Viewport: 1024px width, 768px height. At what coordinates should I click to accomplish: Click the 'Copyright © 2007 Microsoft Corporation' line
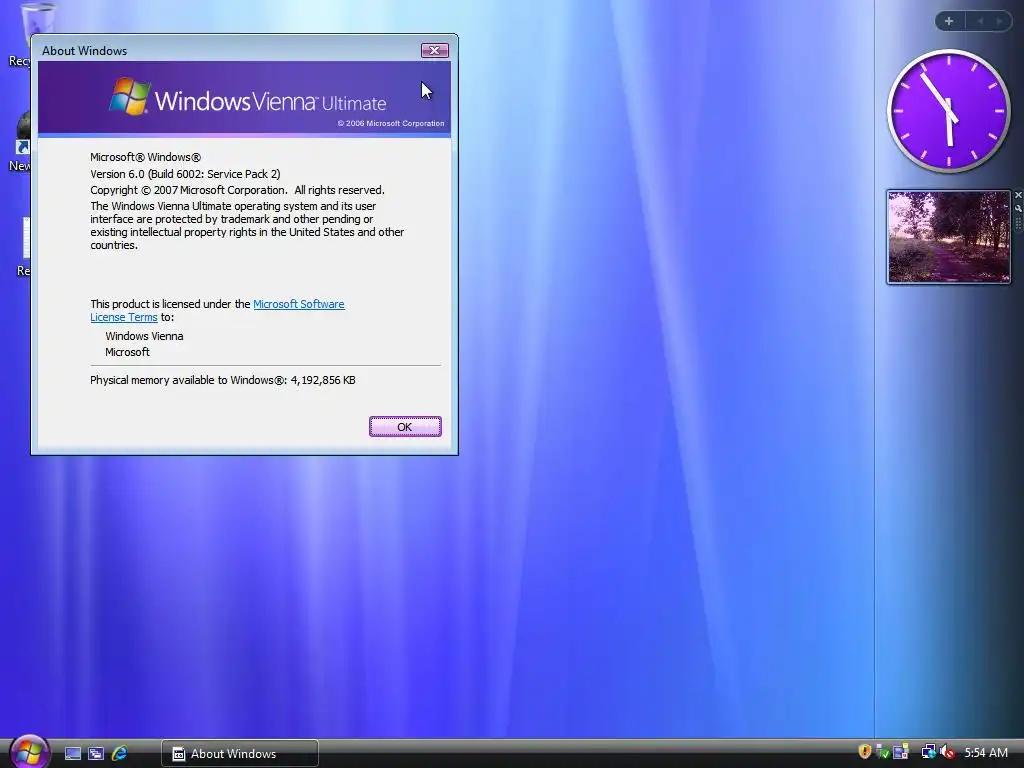coord(238,190)
